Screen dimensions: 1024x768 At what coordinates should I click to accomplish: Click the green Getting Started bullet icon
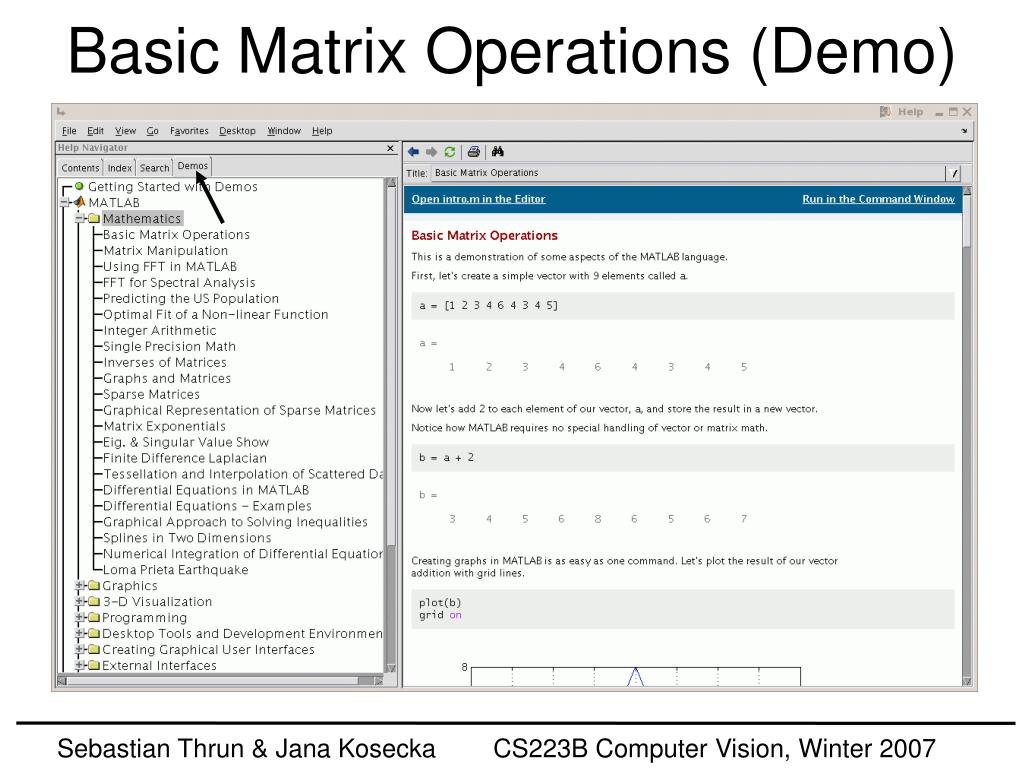[79, 186]
